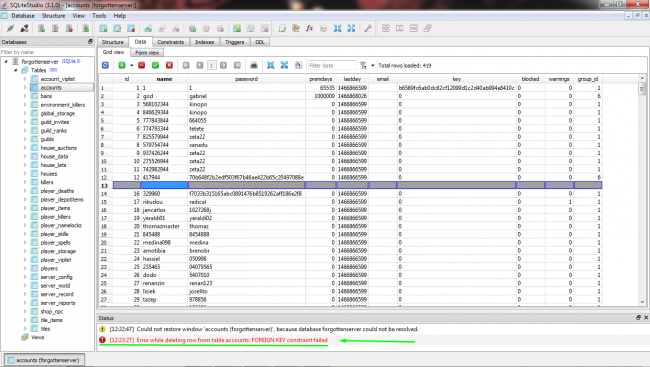Image resolution: width=650 pixels, height=367 pixels.
Task: Select the Views tree node
Action: click(37, 337)
